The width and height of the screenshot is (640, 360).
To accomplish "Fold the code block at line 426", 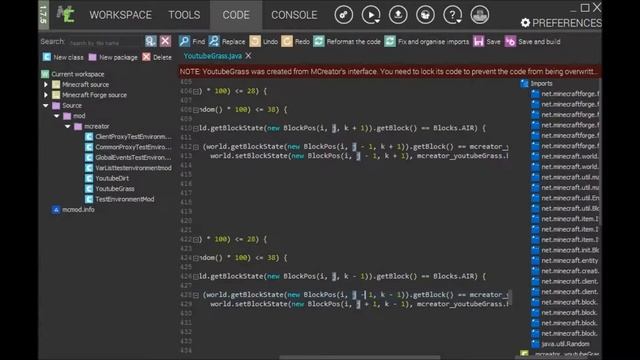I will coord(196,277).
